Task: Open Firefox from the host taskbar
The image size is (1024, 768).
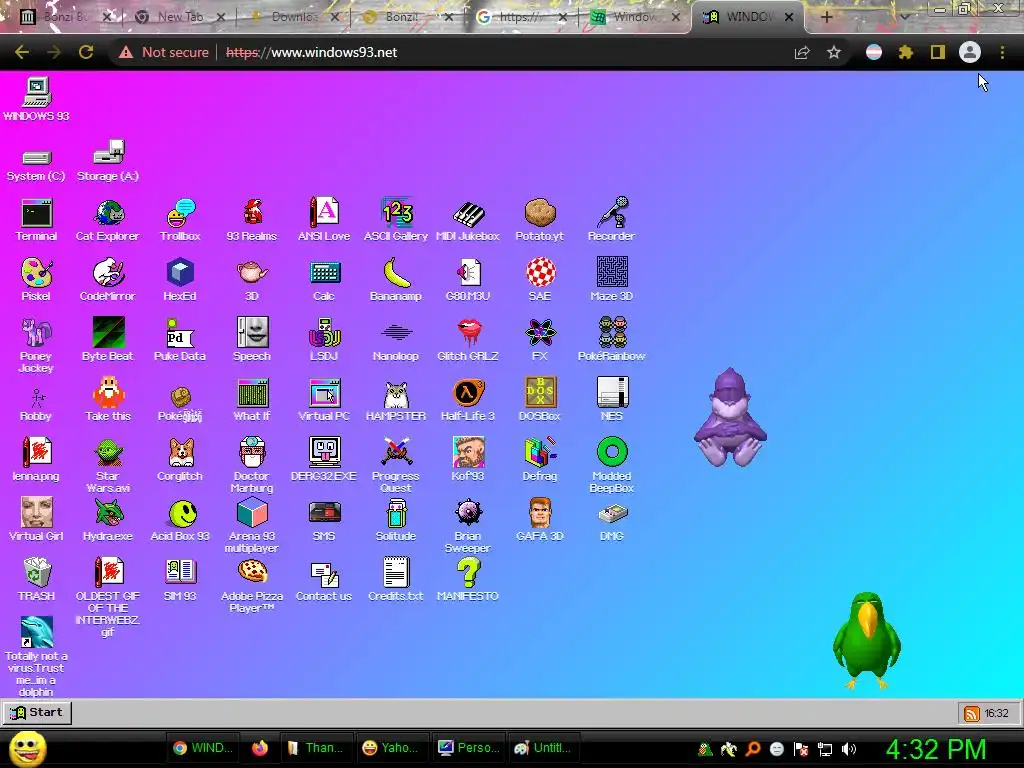Action: (x=260, y=748)
